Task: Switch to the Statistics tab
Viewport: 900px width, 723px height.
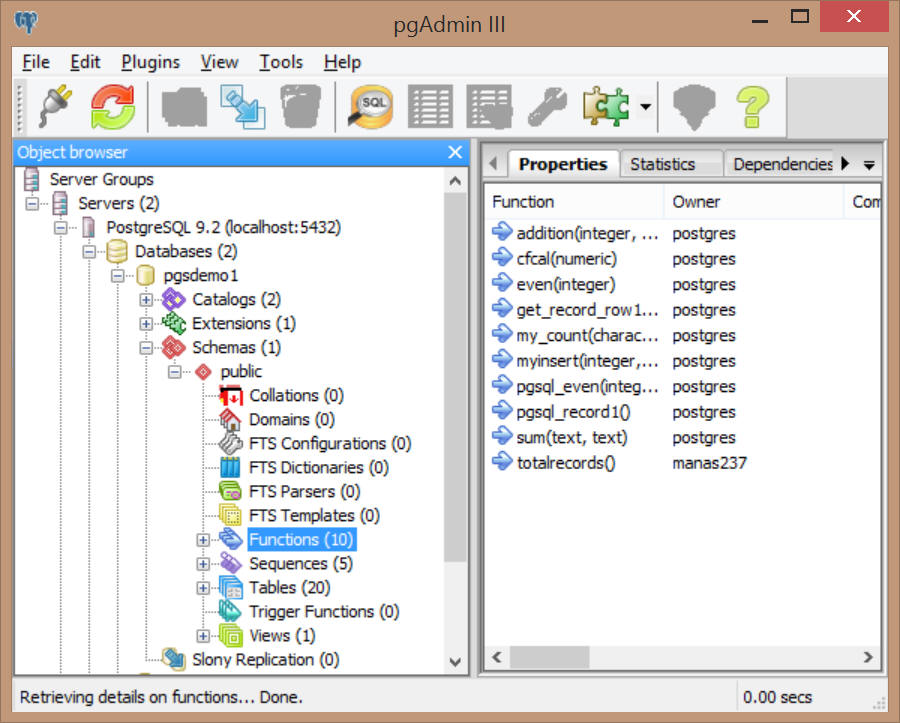Action: click(670, 164)
